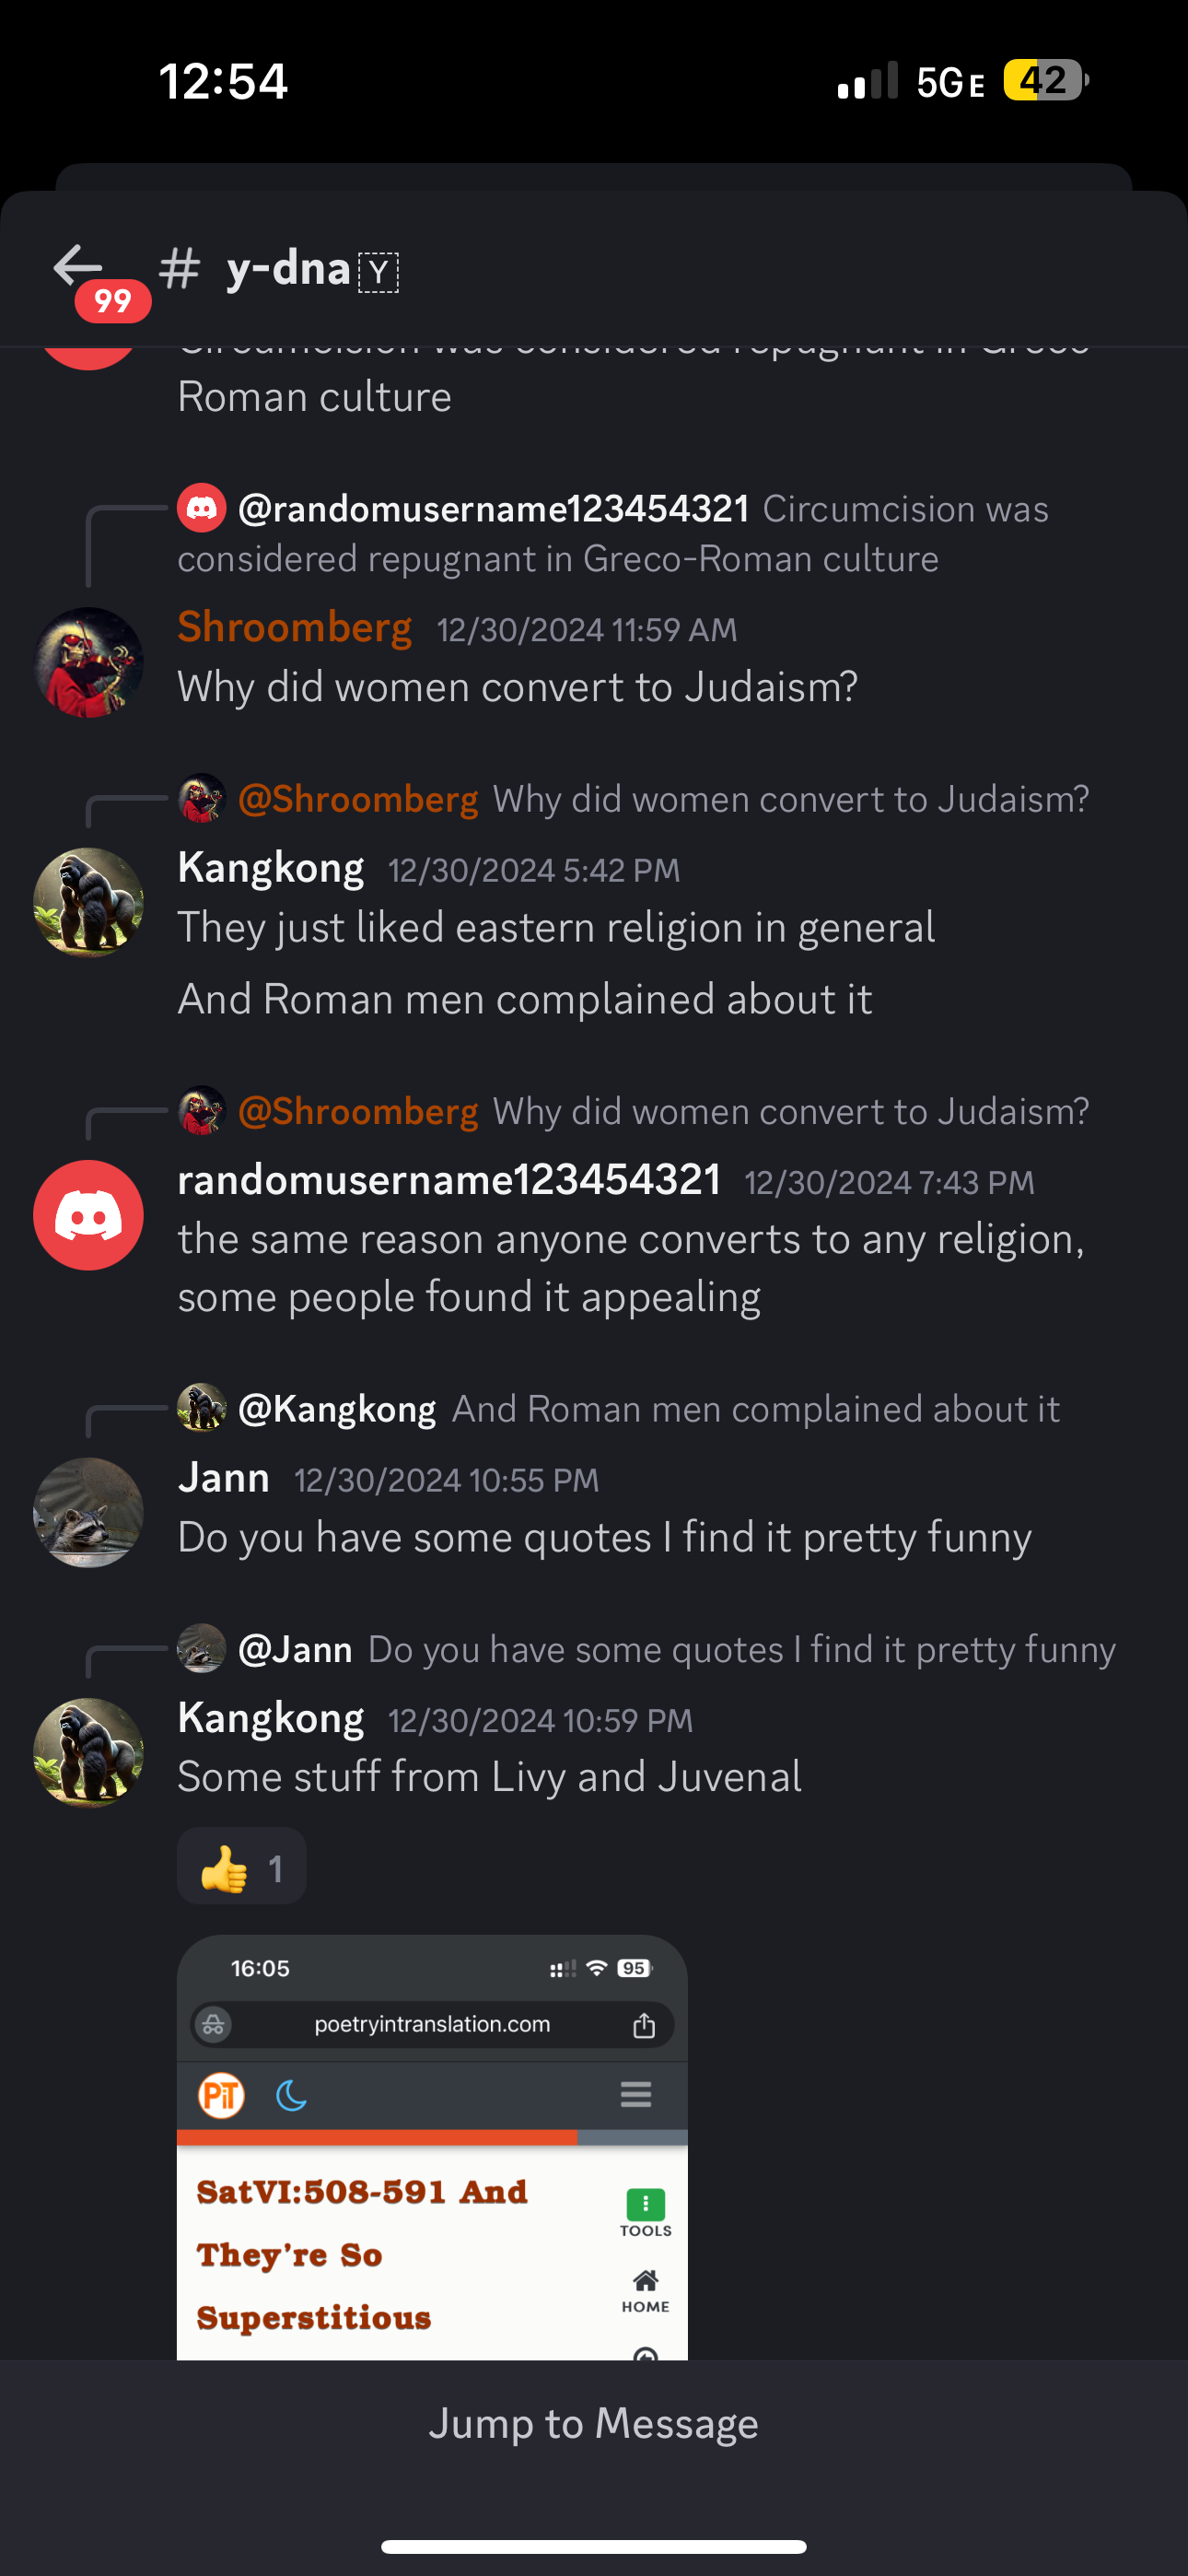Tap first @Shroomberg reply preview above Kangkong

click(x=634, y=799)
